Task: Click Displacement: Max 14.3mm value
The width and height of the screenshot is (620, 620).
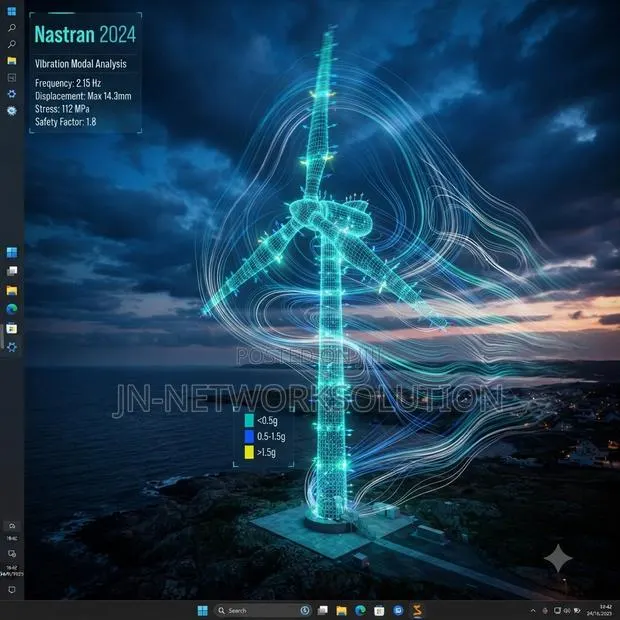Action: point(83,96)
